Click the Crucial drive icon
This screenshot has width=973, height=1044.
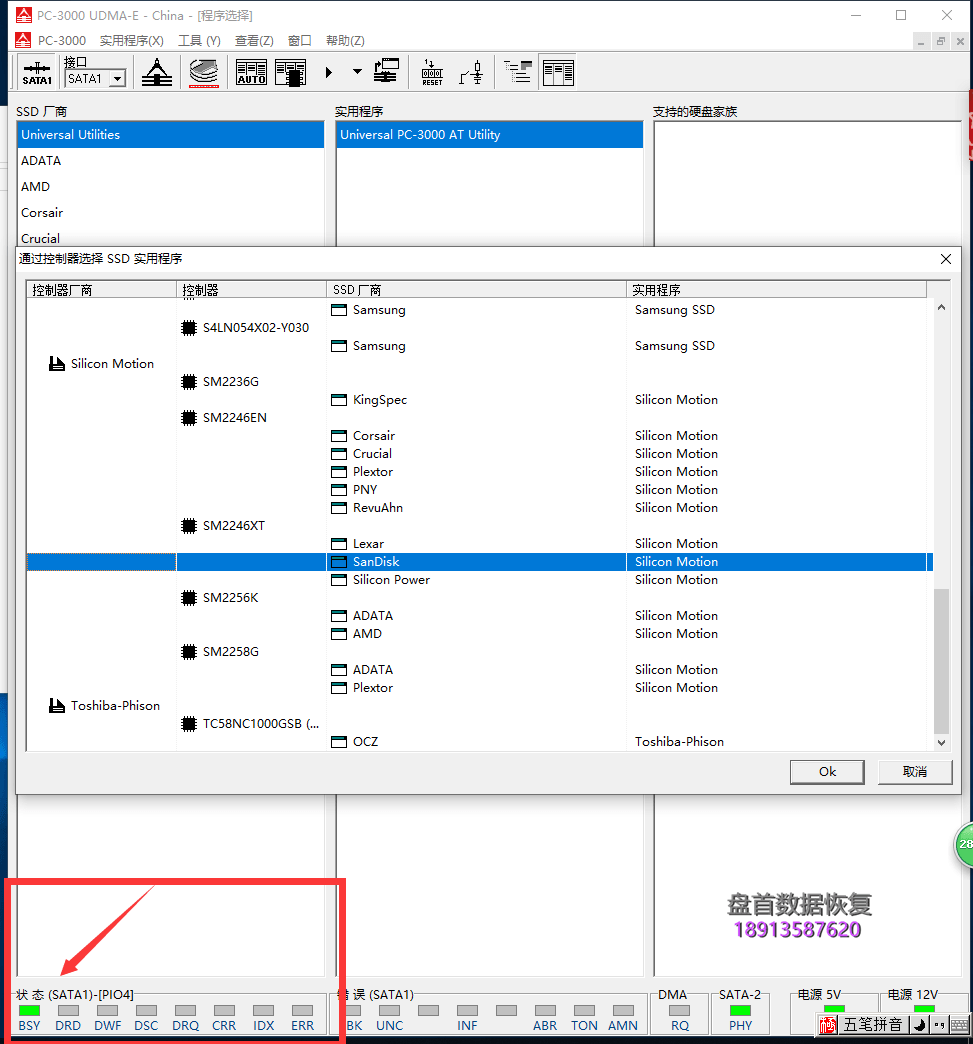tap(339, 454)
